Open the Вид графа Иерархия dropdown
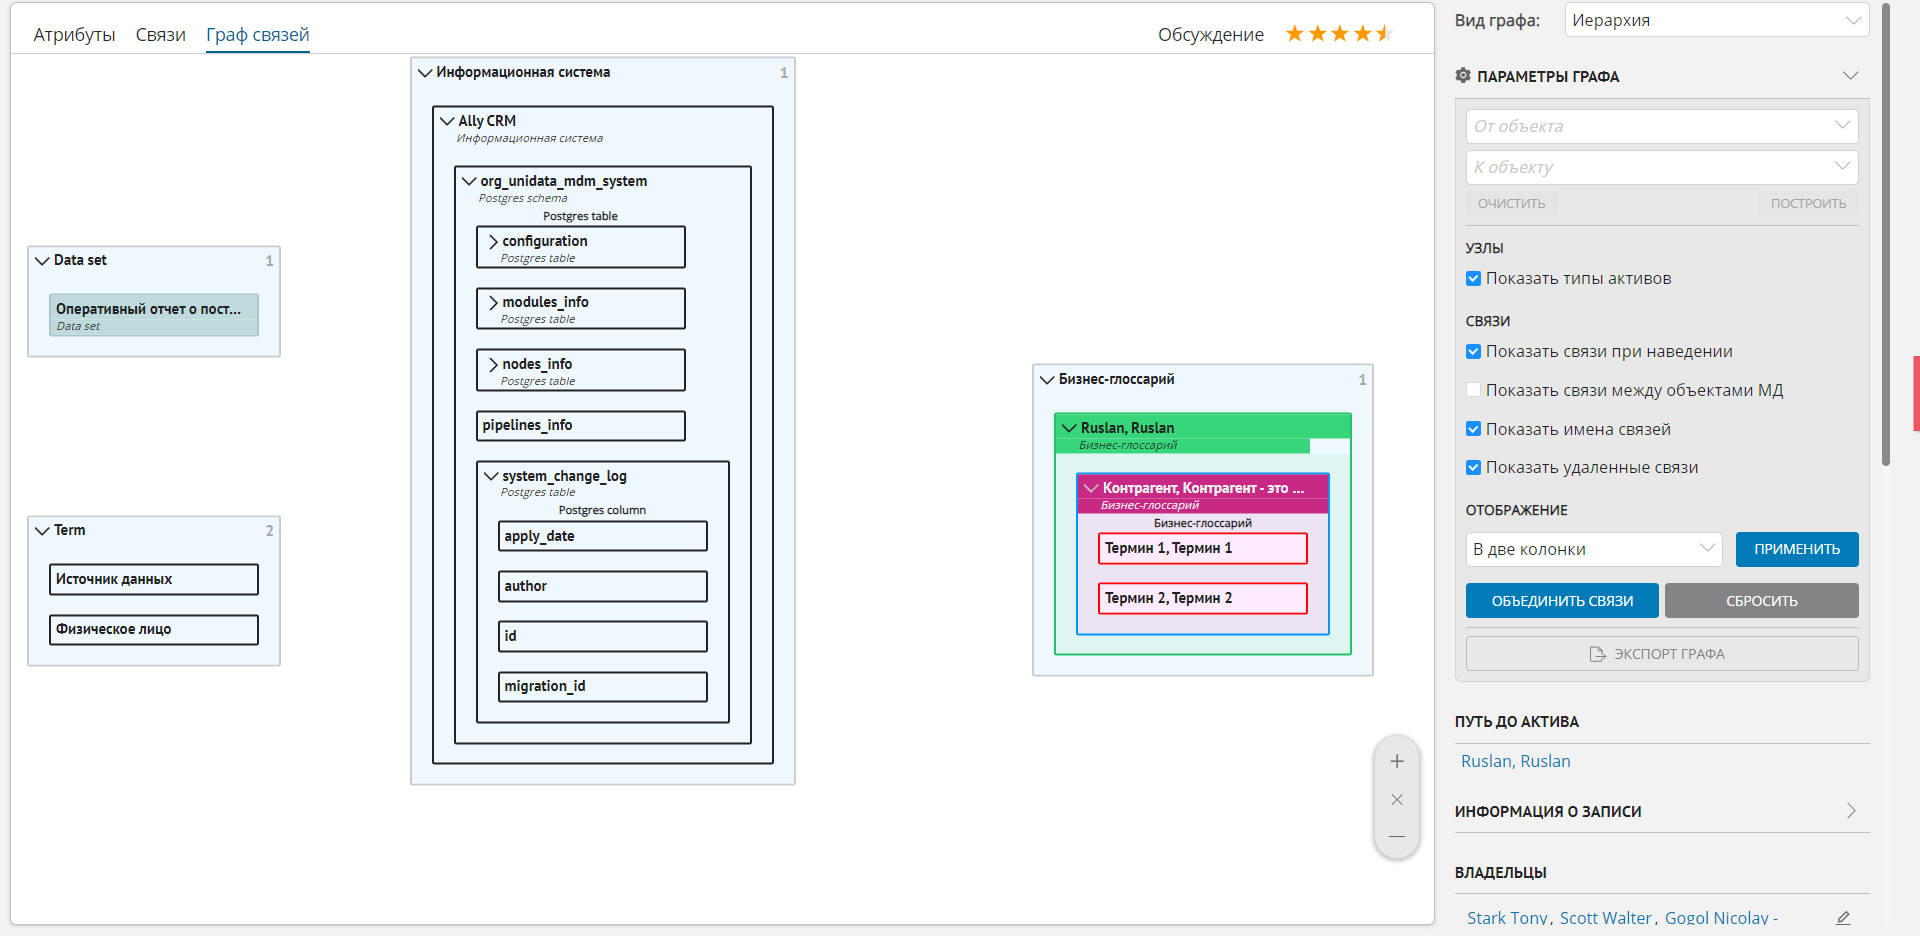 (1716, 20)
